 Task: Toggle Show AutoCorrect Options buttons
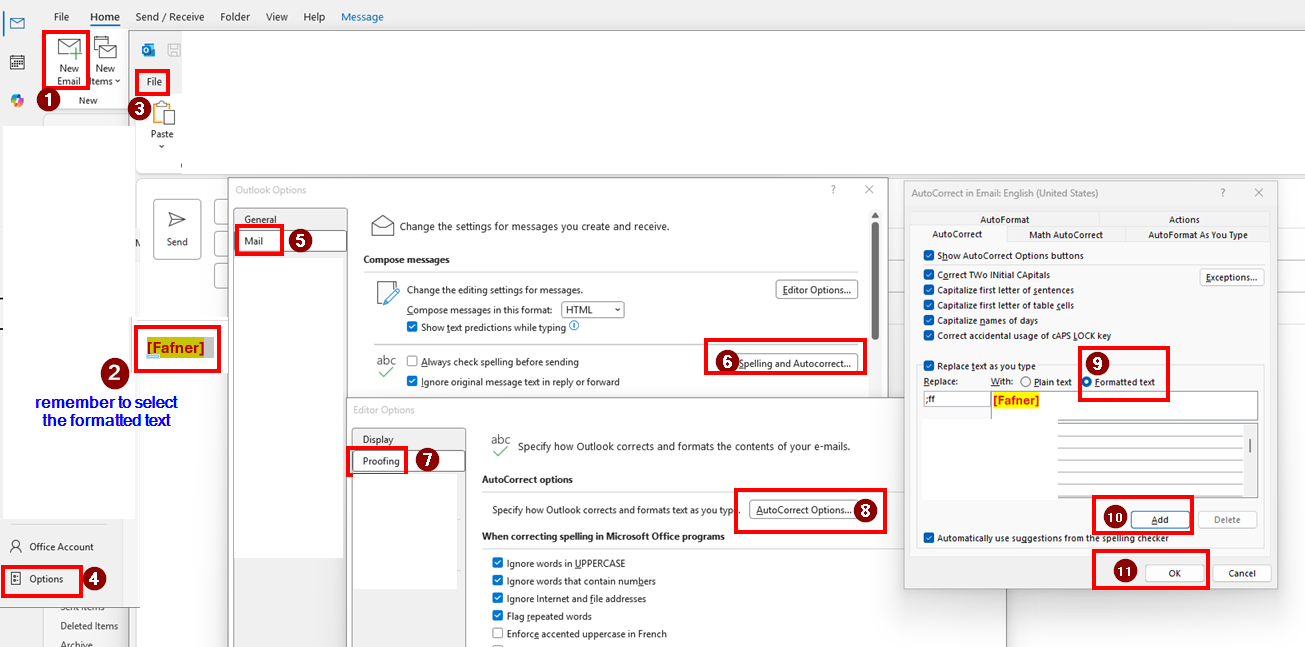[930, 256]
